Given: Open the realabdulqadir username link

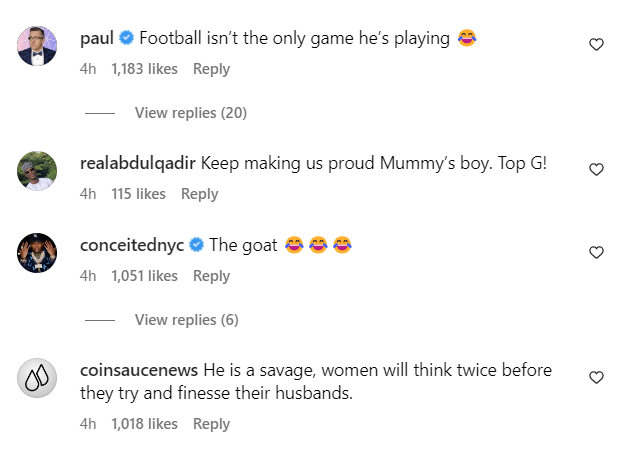Looking at the screenshot, I should [138, 163].
